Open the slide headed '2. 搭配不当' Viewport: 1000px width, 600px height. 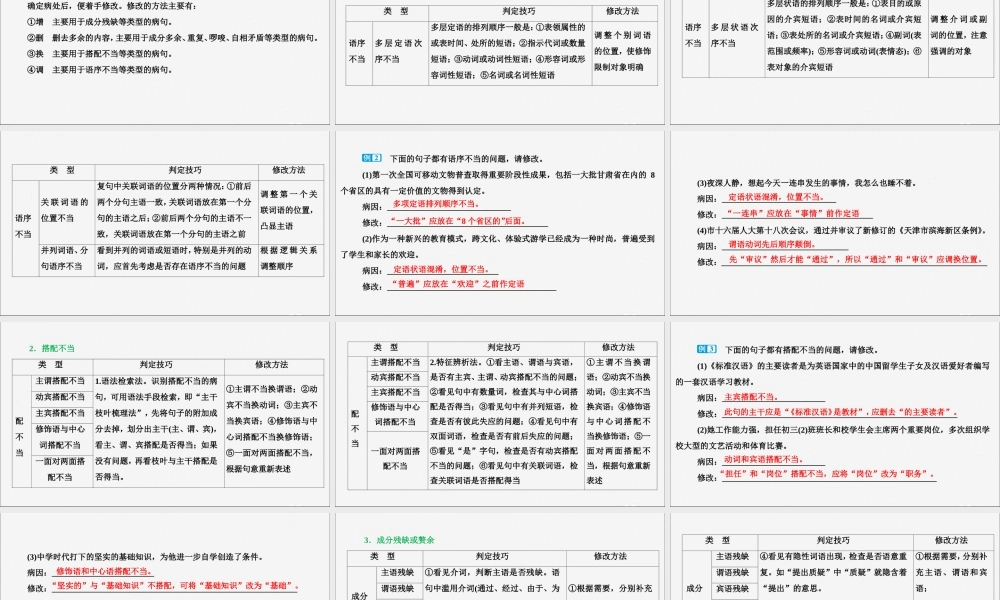pyautogui.click(x=165, y=414)
